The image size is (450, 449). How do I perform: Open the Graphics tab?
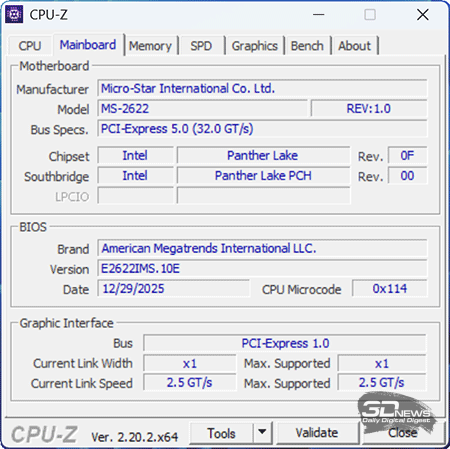coord(255,46)
